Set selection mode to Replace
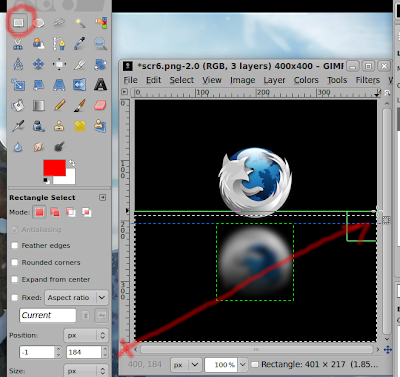 (x=39, y=212)
